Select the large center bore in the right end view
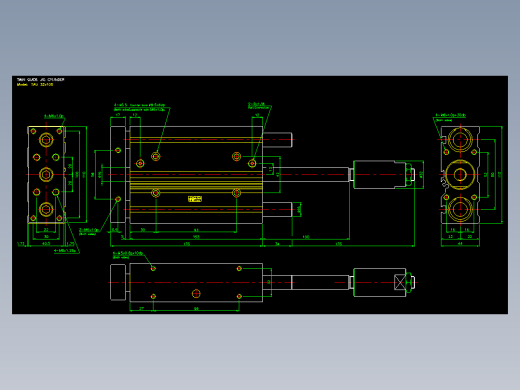 pyautogui.click(x=460, y=175)
